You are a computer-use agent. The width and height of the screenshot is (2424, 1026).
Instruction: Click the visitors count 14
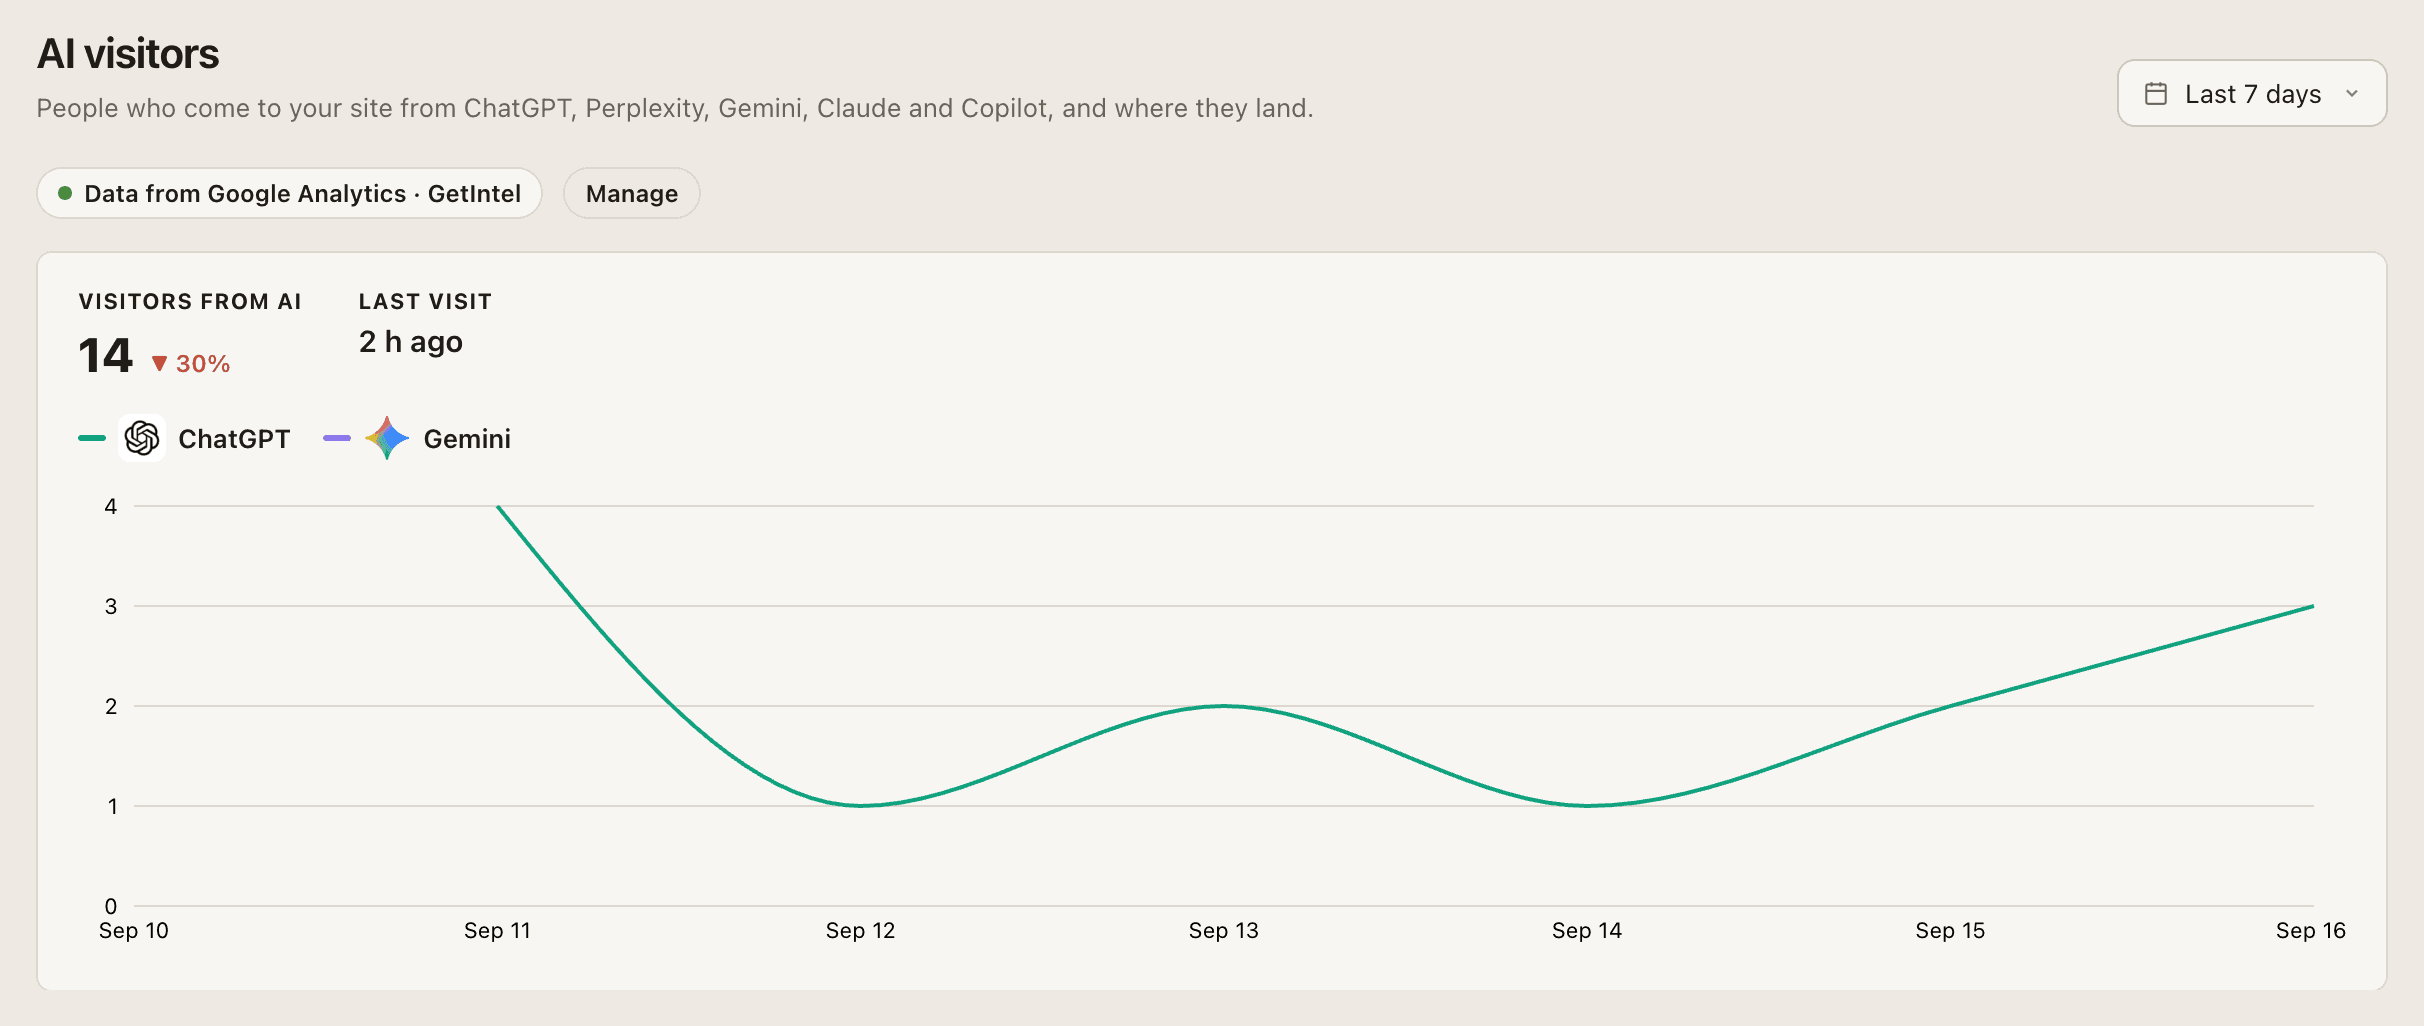[105, 356]
